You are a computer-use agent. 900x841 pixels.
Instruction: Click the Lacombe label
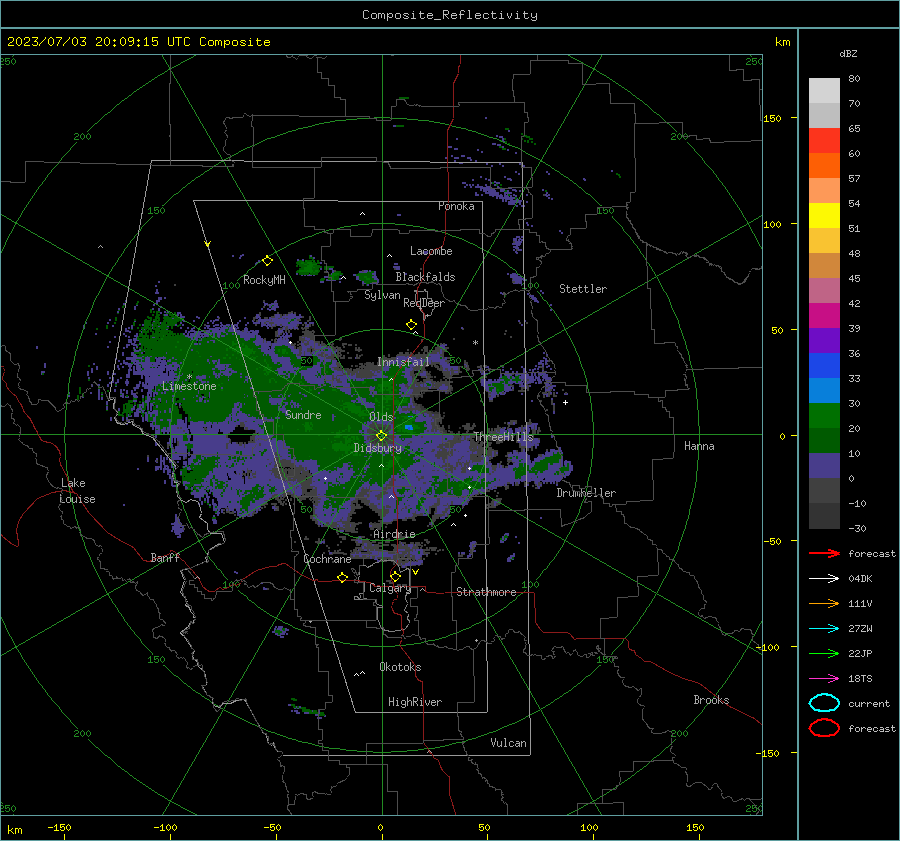(x=431, y=251)
